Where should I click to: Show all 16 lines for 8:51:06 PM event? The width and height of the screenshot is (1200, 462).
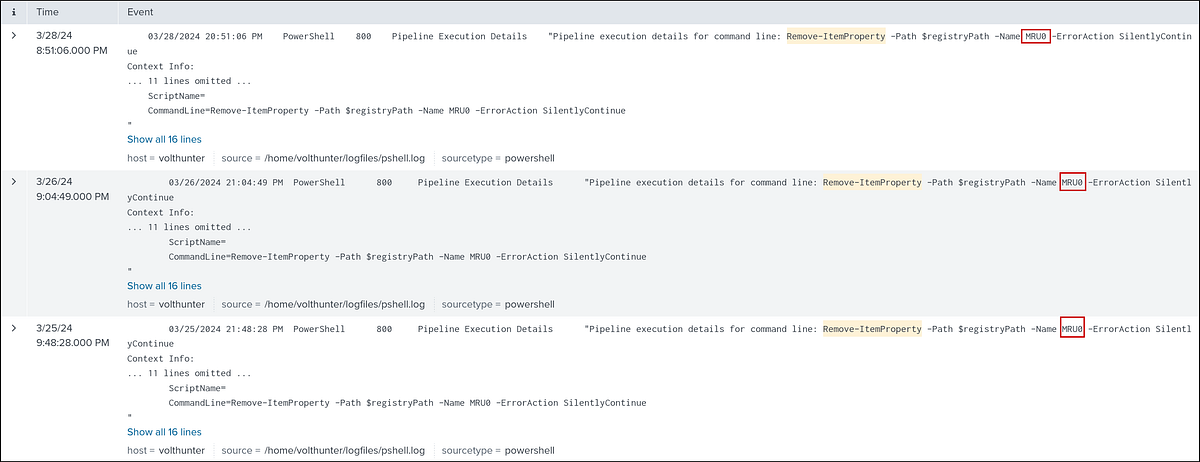click(164, 139)
